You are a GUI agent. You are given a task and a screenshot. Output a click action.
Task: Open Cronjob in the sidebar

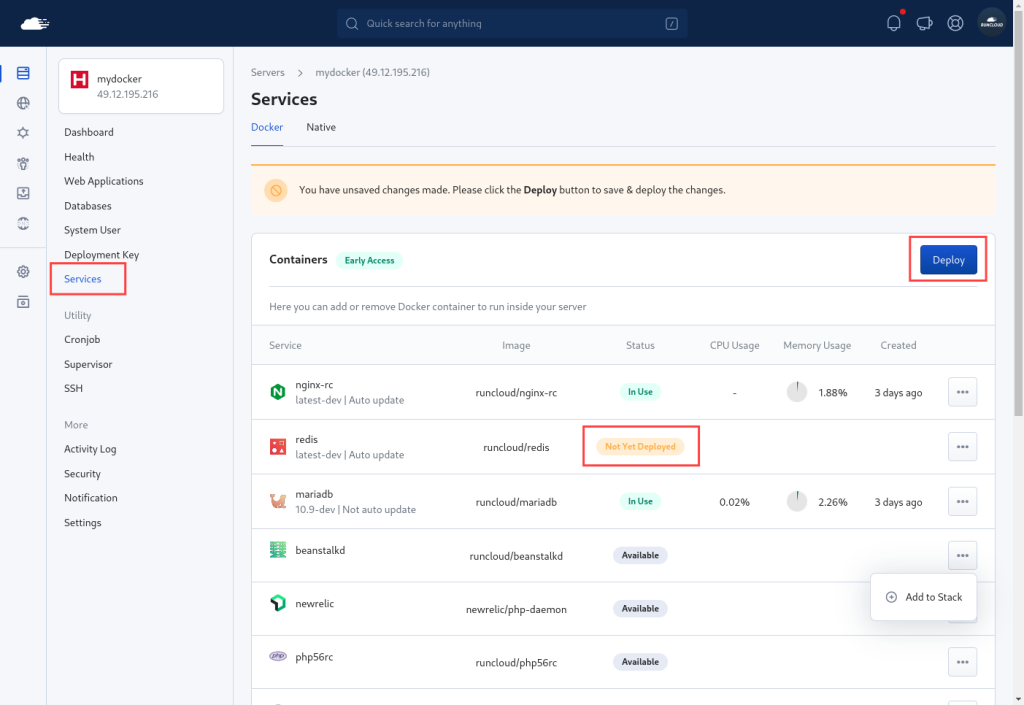click(x=82, y=340)
